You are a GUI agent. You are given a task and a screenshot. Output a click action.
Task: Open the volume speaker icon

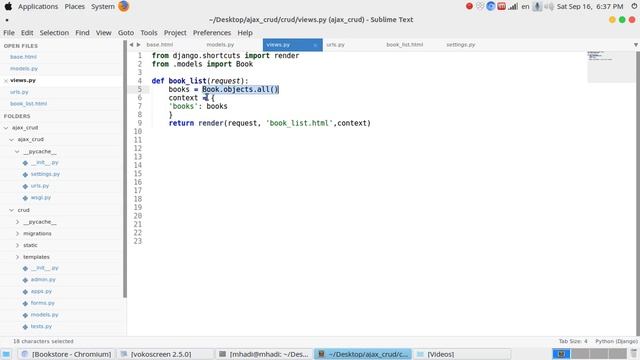click(x=549, y=7)
